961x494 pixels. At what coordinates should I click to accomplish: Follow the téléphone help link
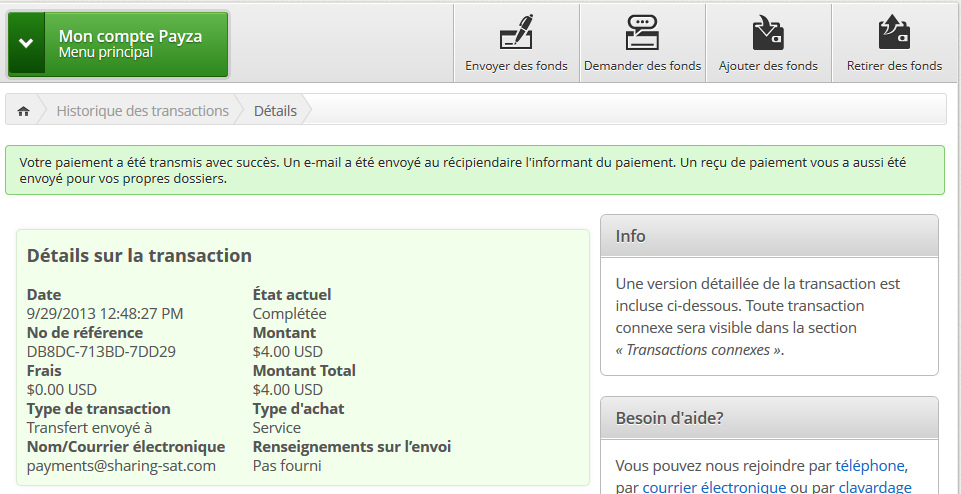(x=870, y=466)
